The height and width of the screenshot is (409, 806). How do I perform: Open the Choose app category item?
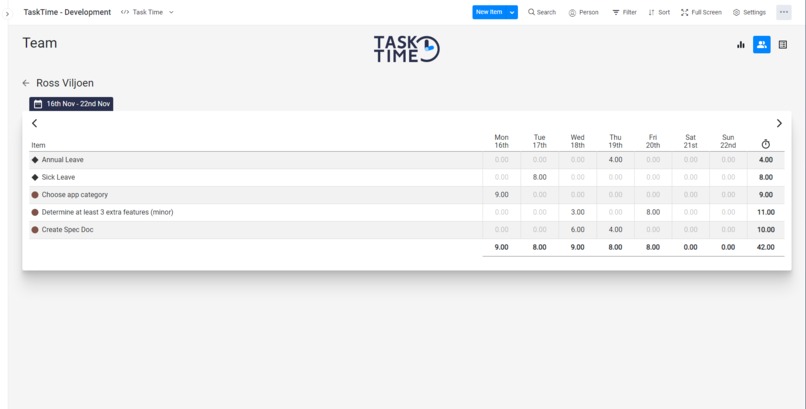pos(75,195)
